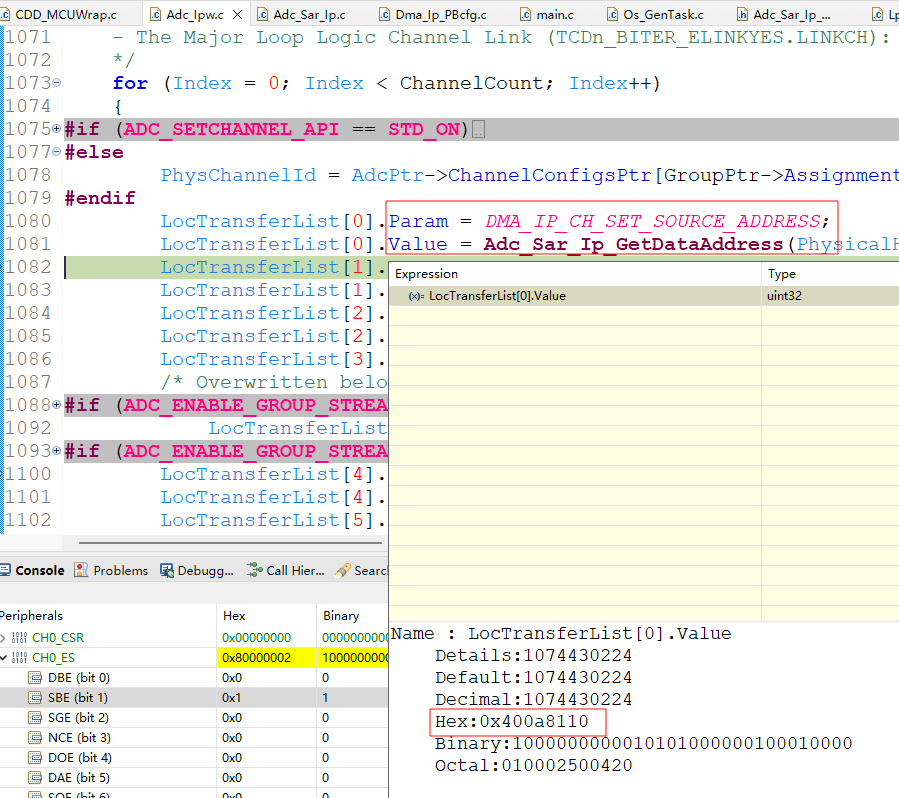Expand the CH0_CSR register node
Viewport: 899px width, 798px height.
point(3,637)
